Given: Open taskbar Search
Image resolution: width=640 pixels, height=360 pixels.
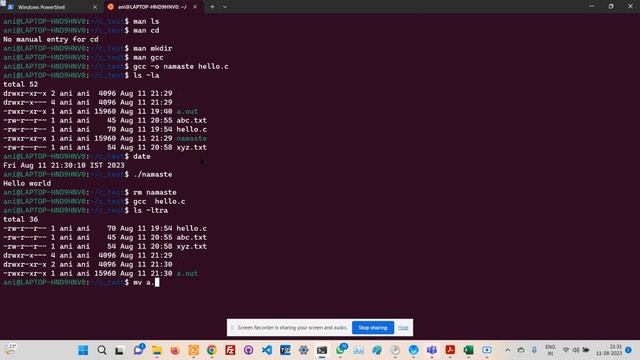Looking at the screenshot, I should tap(102, 350).
